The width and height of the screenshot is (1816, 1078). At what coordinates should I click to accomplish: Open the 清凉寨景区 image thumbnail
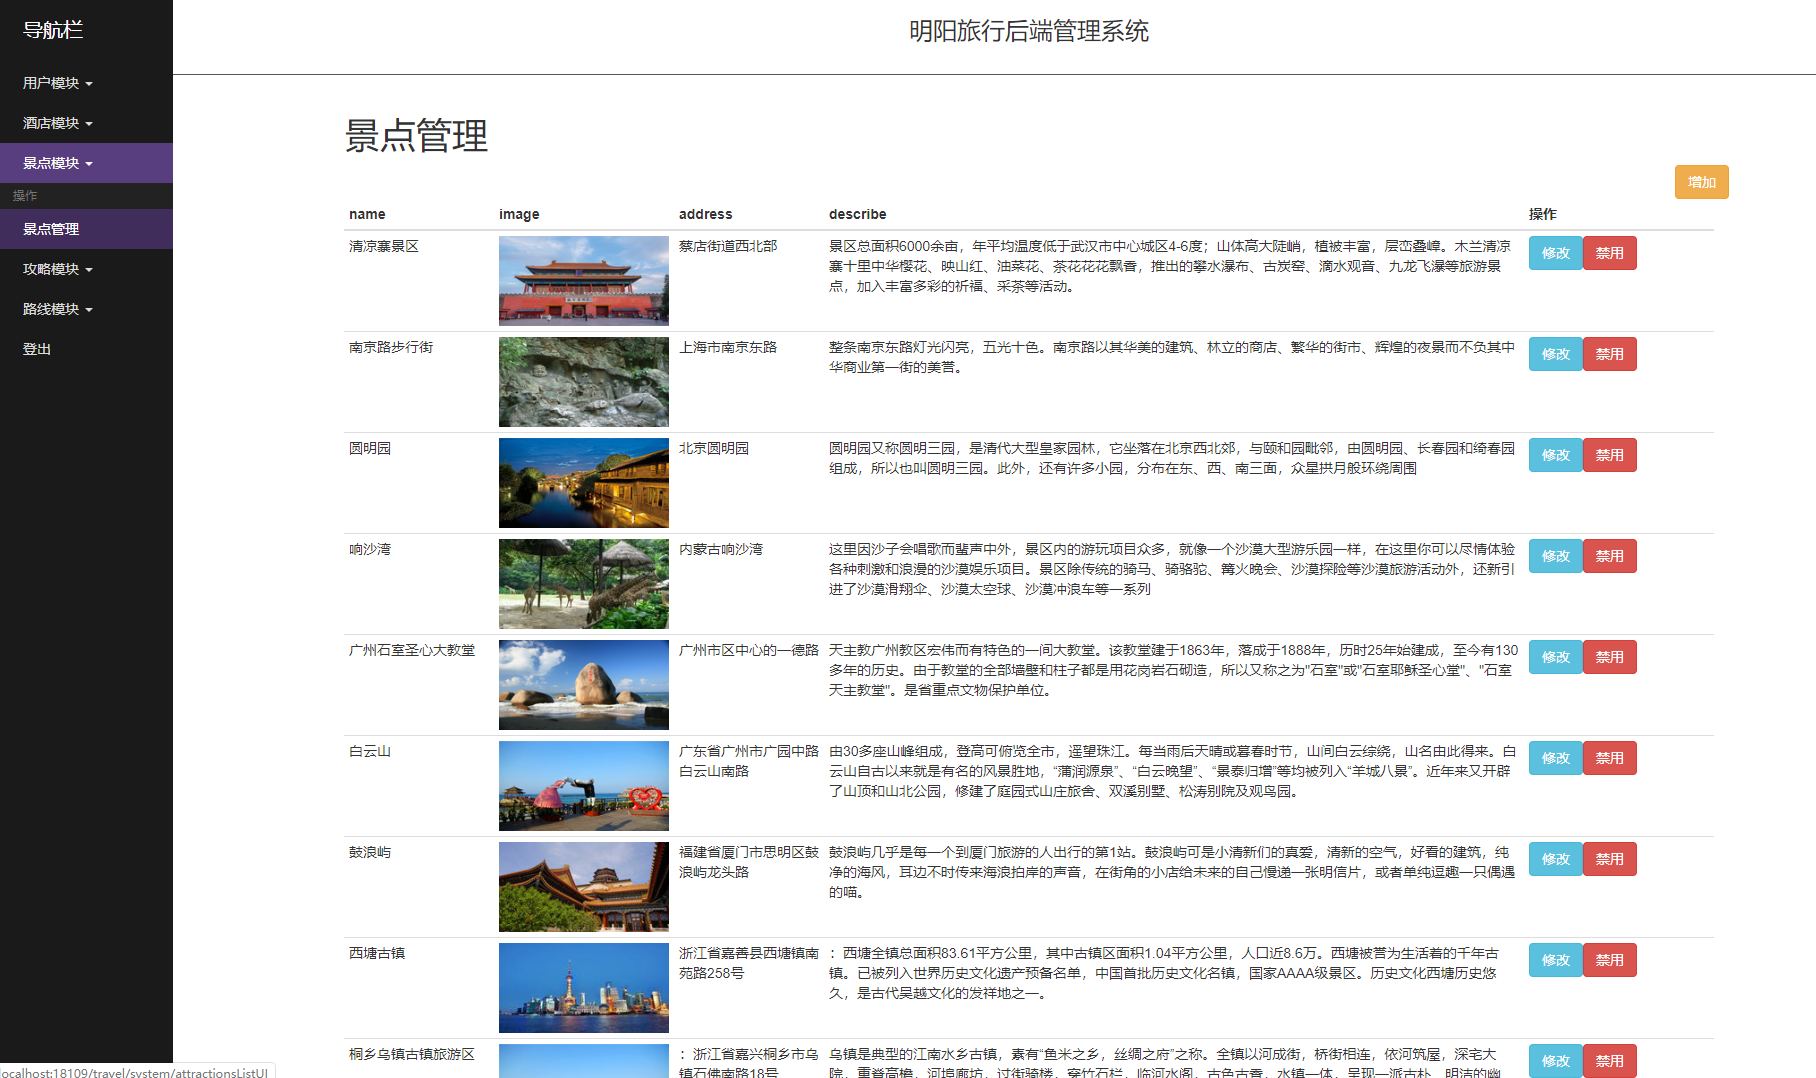click(583, 281)
